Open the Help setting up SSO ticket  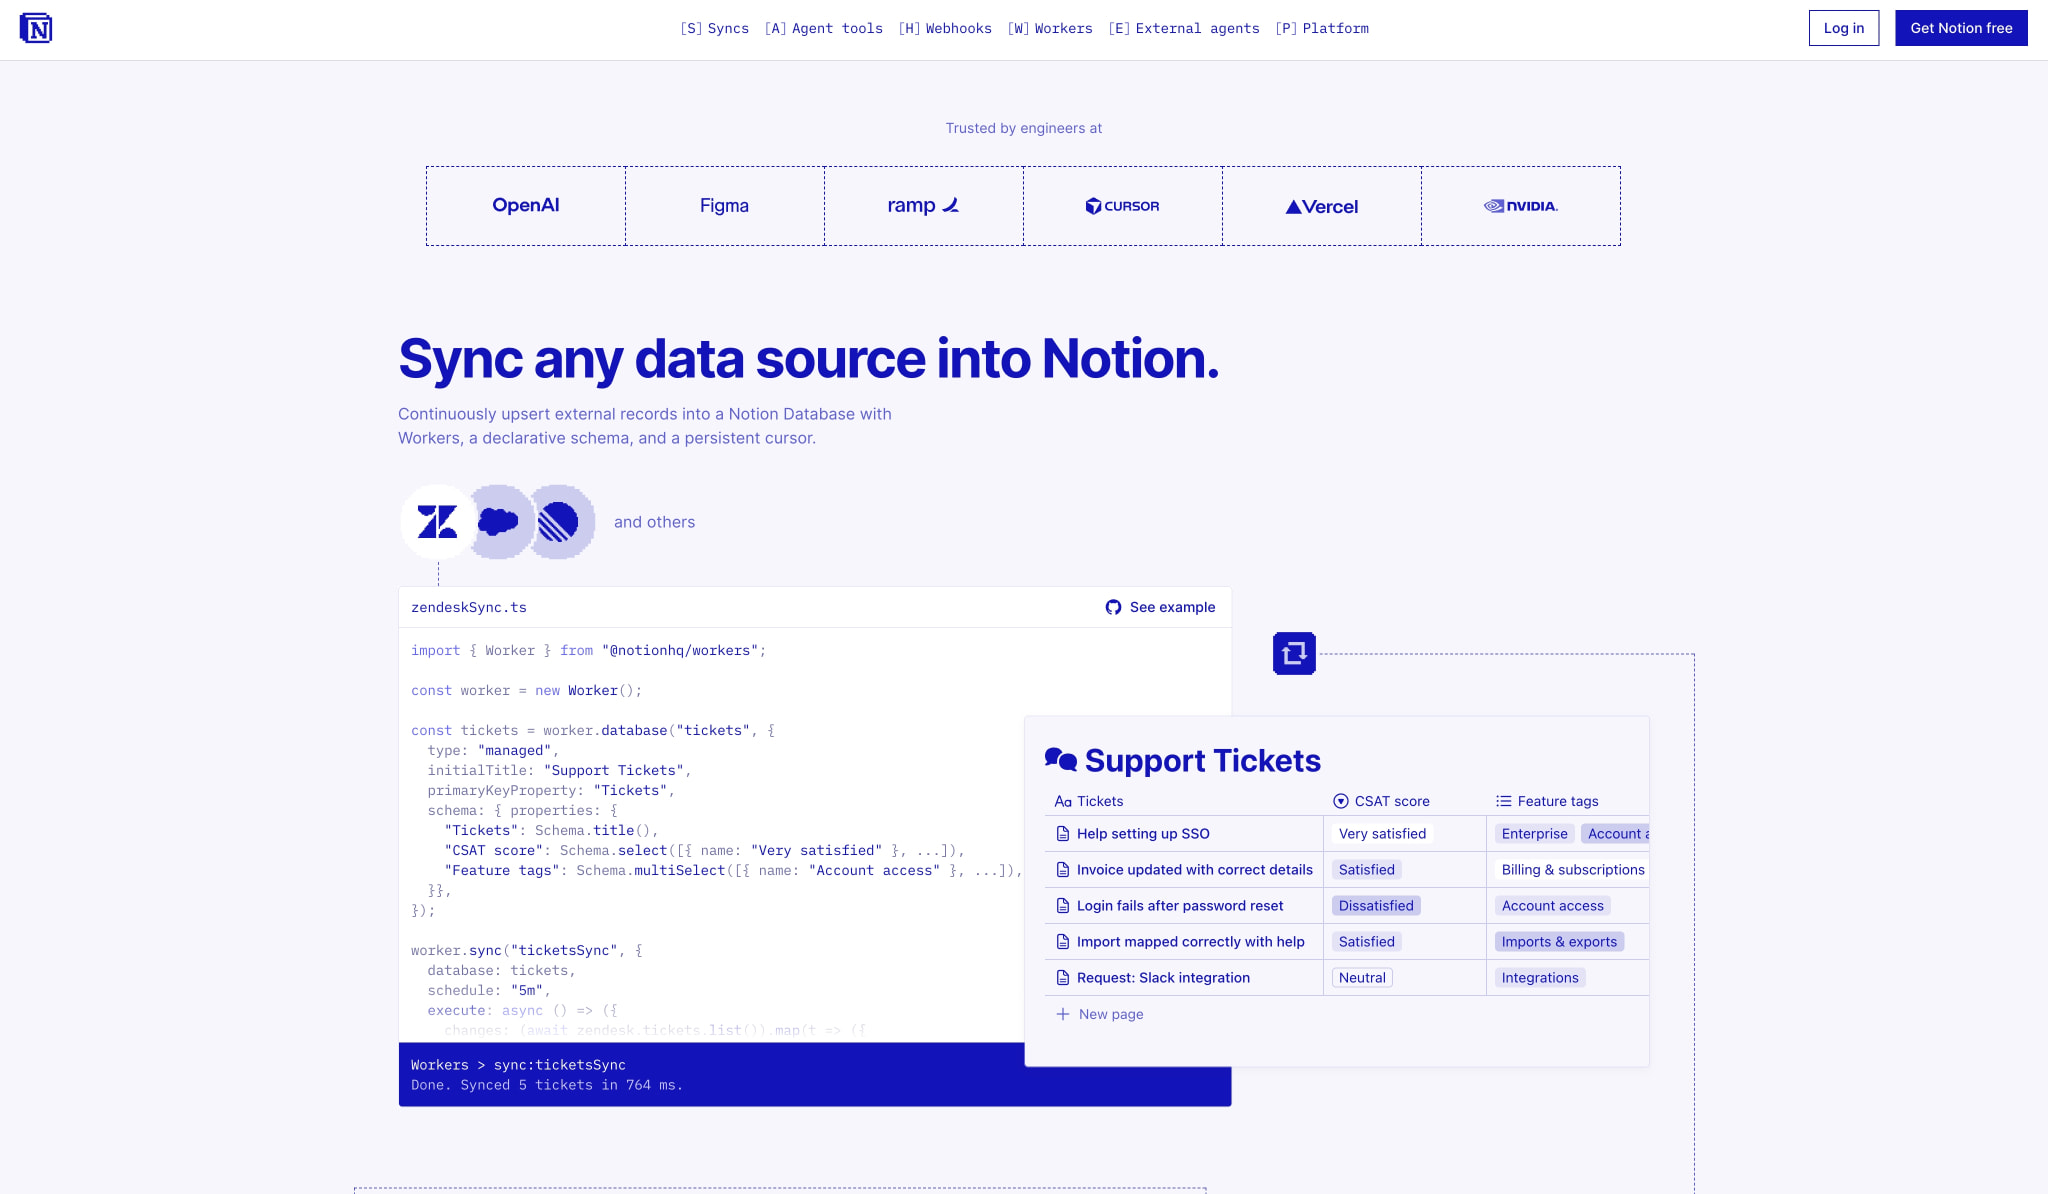click(1143, 834)
